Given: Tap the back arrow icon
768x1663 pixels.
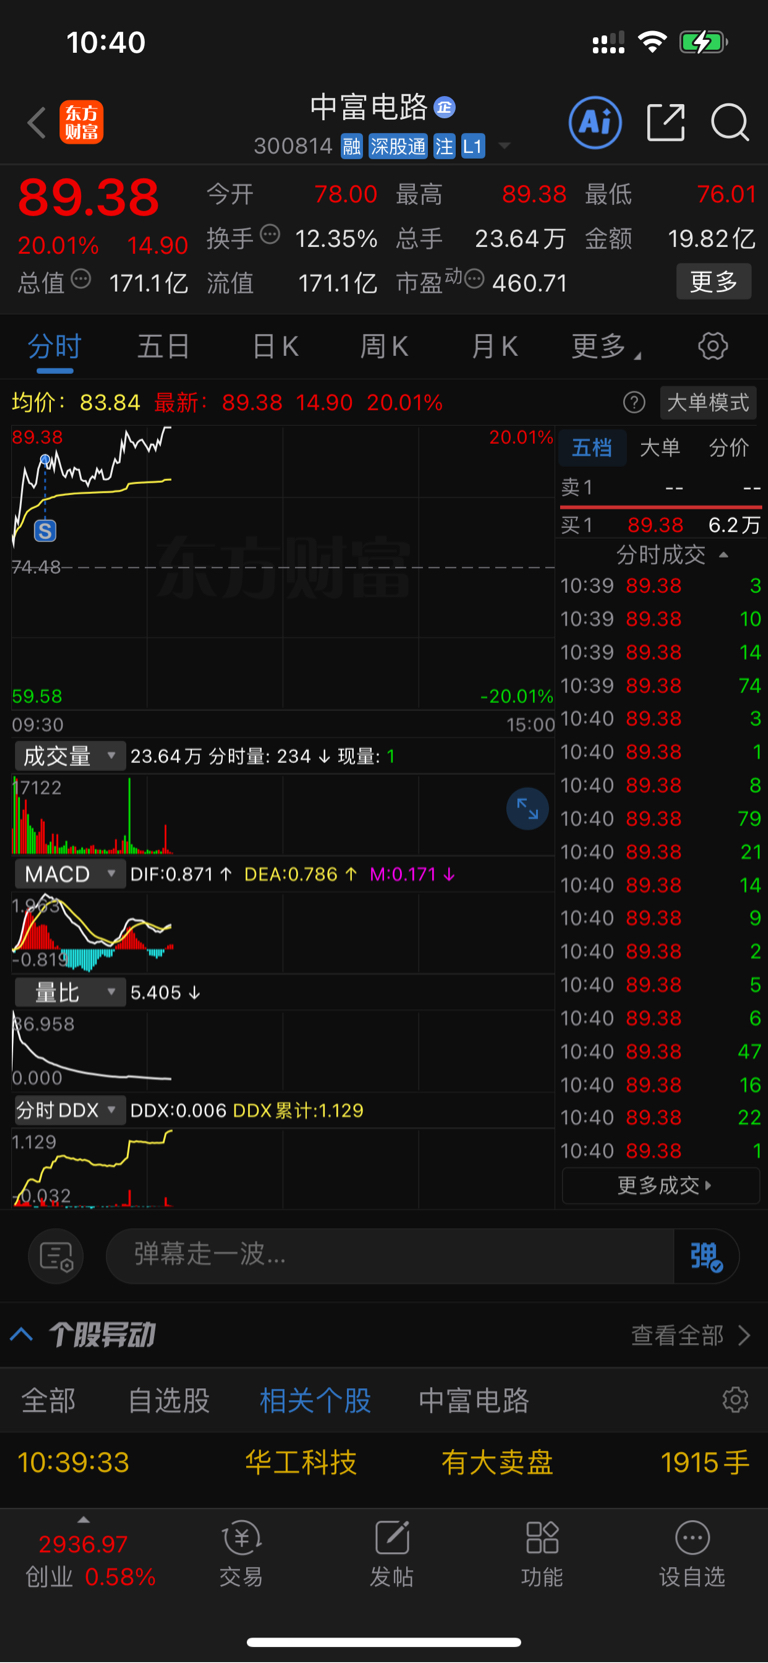Looking at the screenshot, I should [x=37, y=123].
